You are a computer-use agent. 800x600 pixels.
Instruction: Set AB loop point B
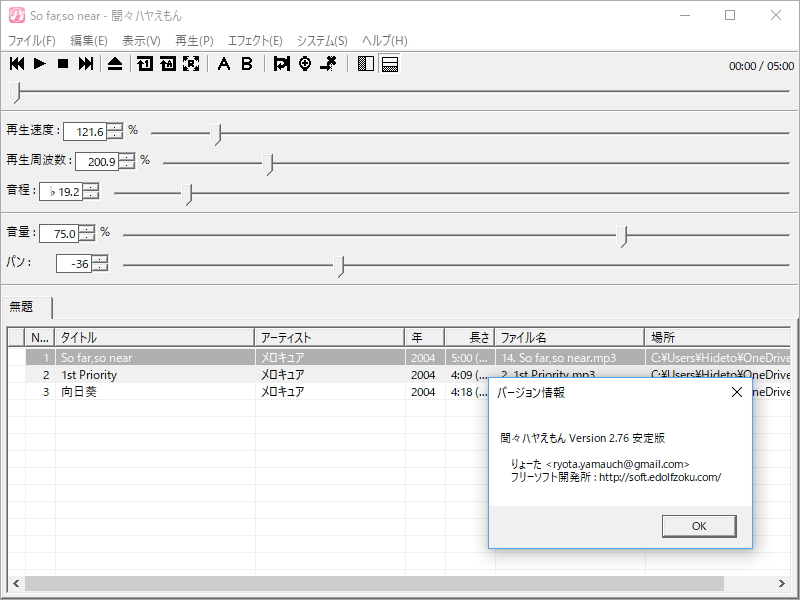point(246,64)
